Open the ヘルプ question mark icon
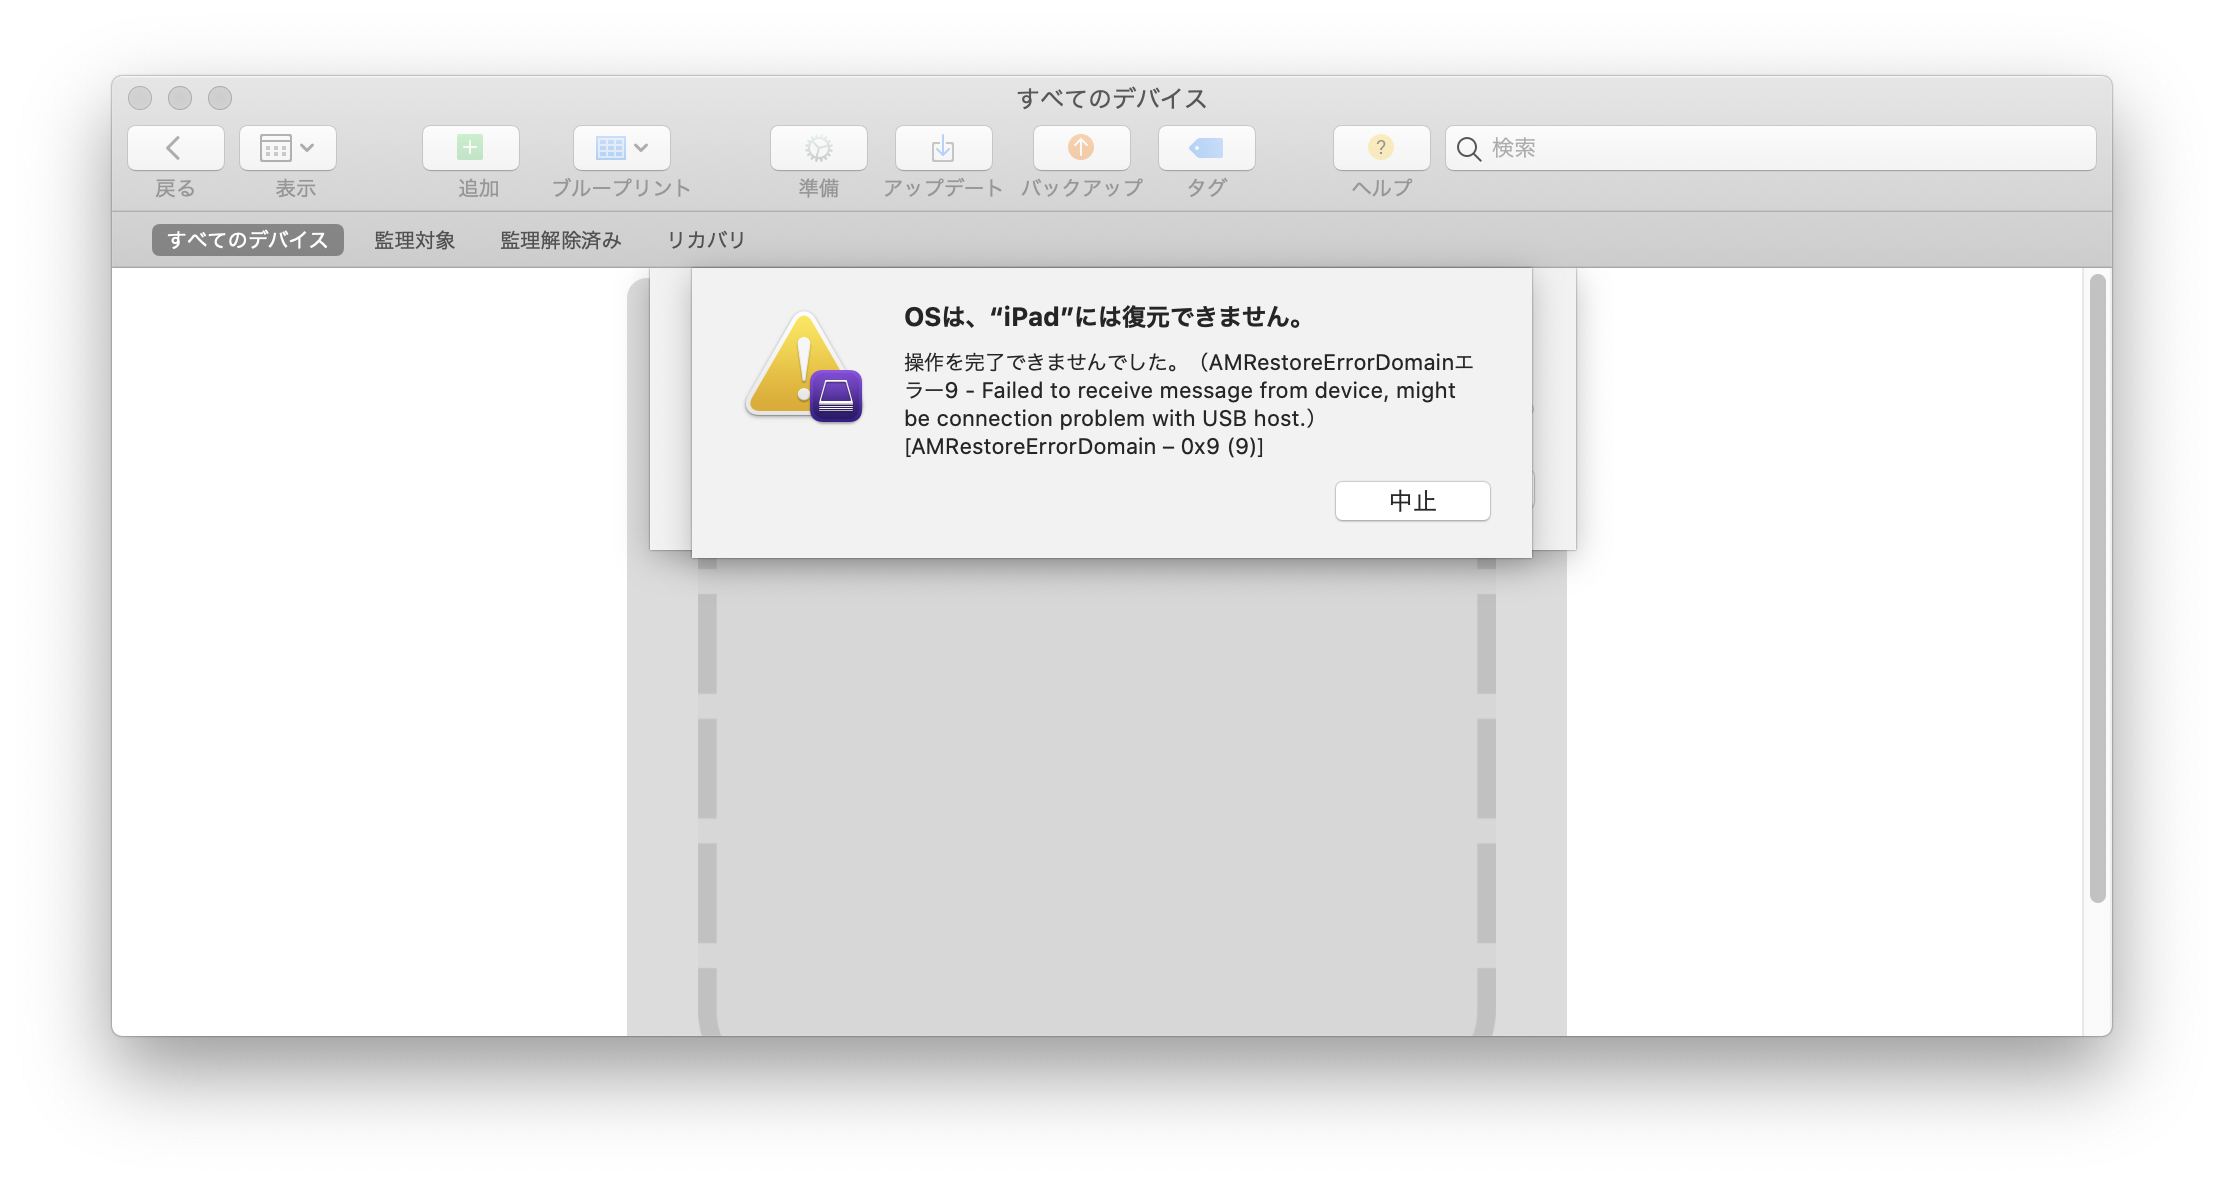This screenshot has width=2224, height=1184. [1381, 148]
